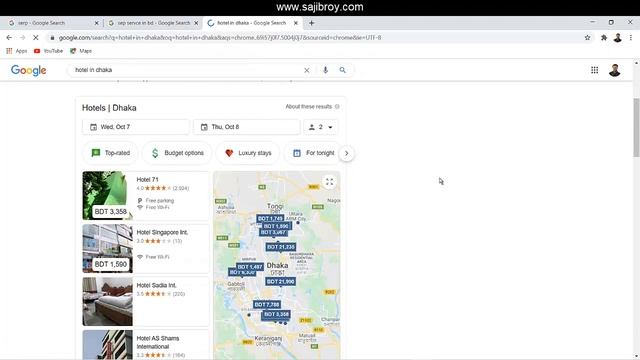Image resolution: width=640 pixels, height=360 pixels.
Task: Click the 'Free parking' text under Hotel 71
Action: (x=160, y=201)
